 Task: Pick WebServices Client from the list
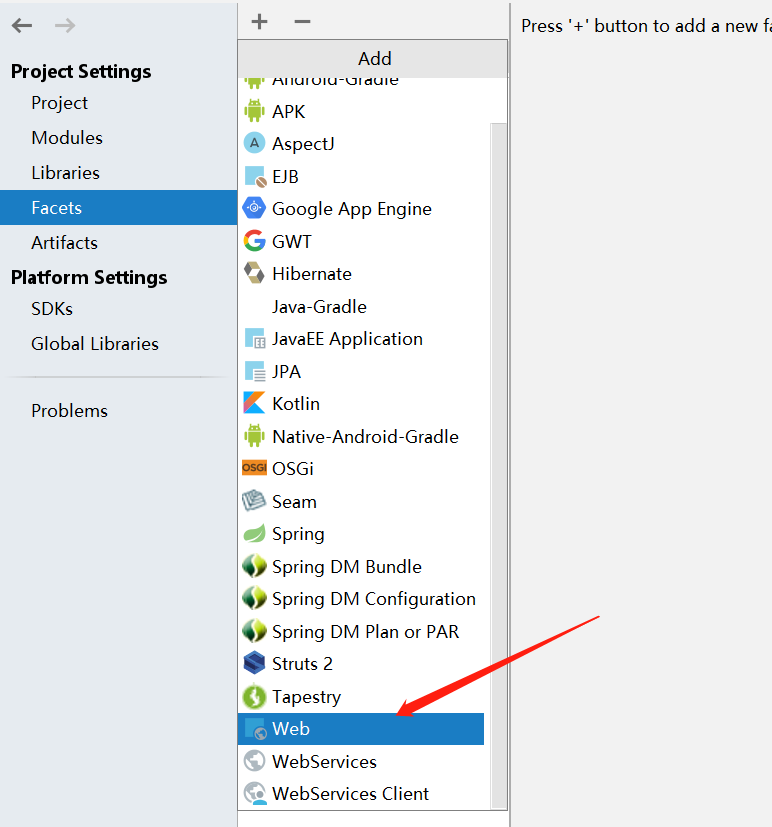tap(350, 794)
